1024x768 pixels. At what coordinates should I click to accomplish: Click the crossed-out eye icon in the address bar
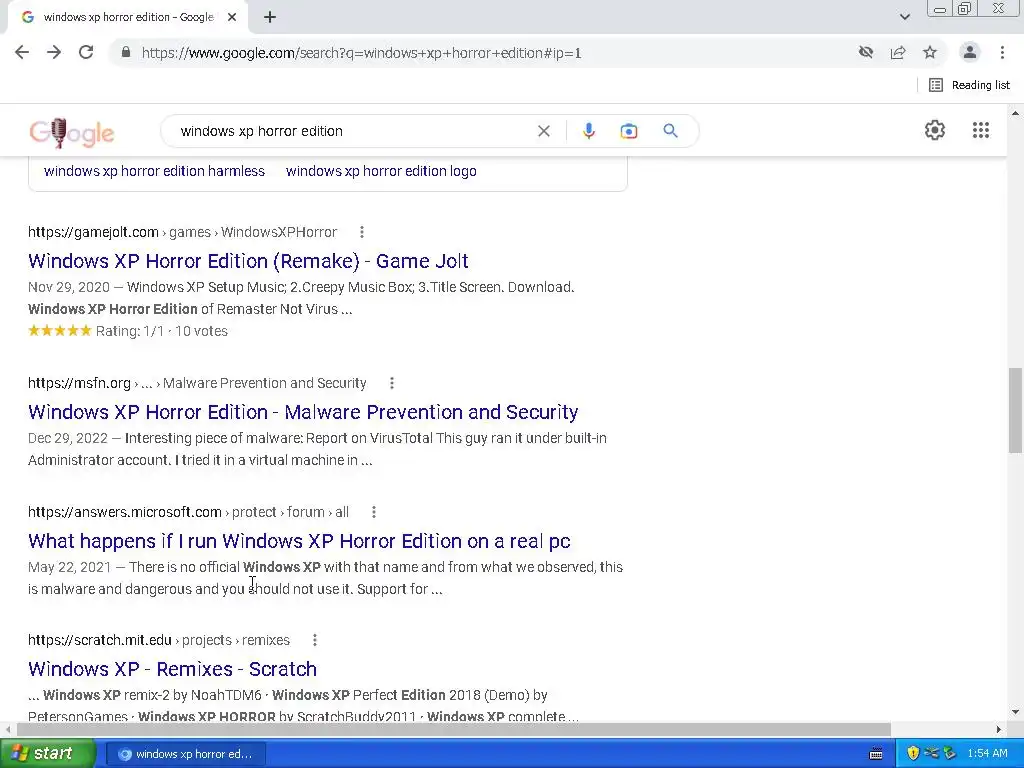pyautogui.click(x=866, y=52)
